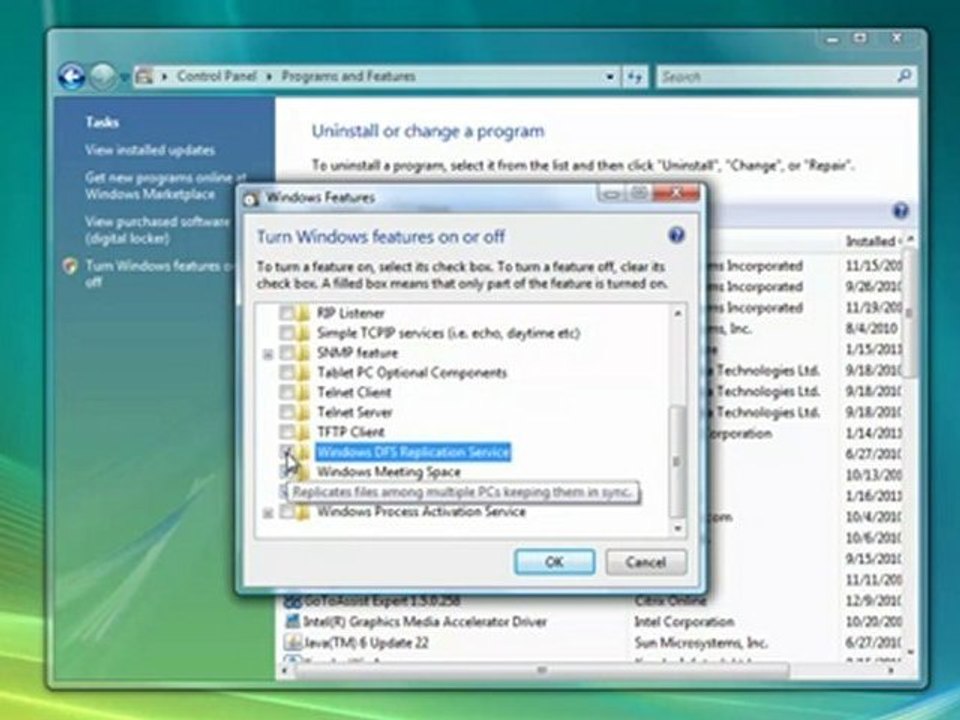Open the address bar history dropdown
The width and height of the screenshot is (960, 720).
(x=610, y=77)
